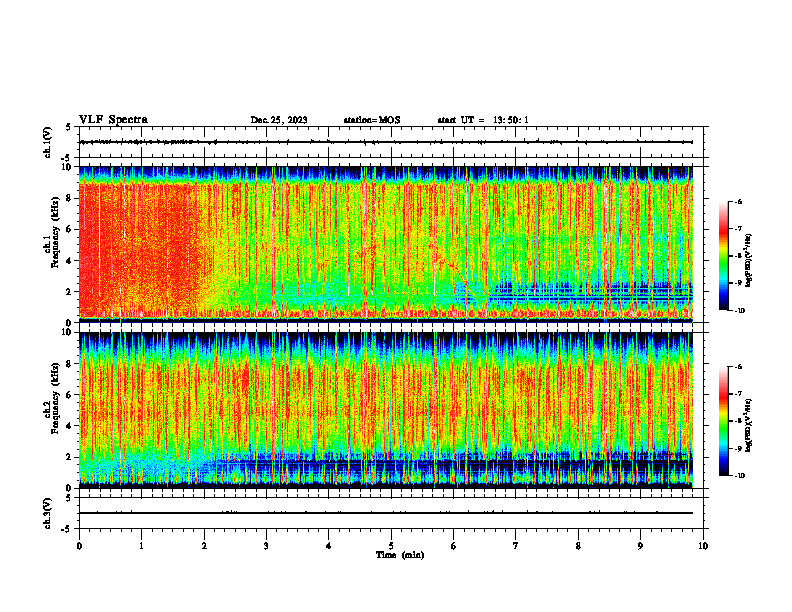Image resolution: width=792 pixels, height=612 pixels.
Task: Click the time axis tick label "9"
Action: [640, 546]
